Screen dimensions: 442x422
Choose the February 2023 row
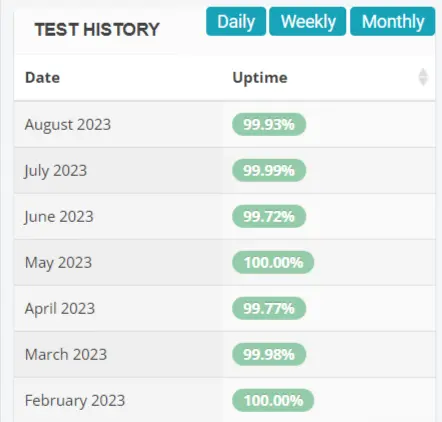click(225, 400)
